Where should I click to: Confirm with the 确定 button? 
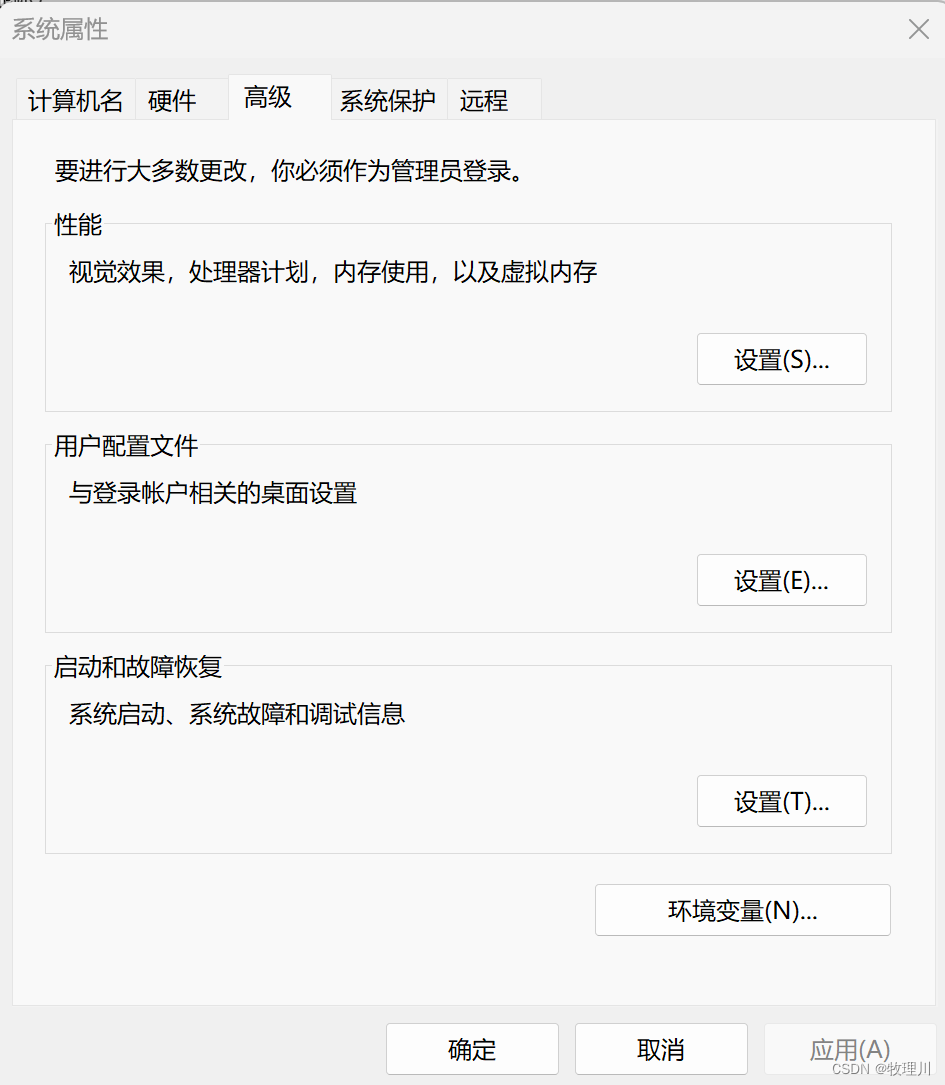(472, 1049)
